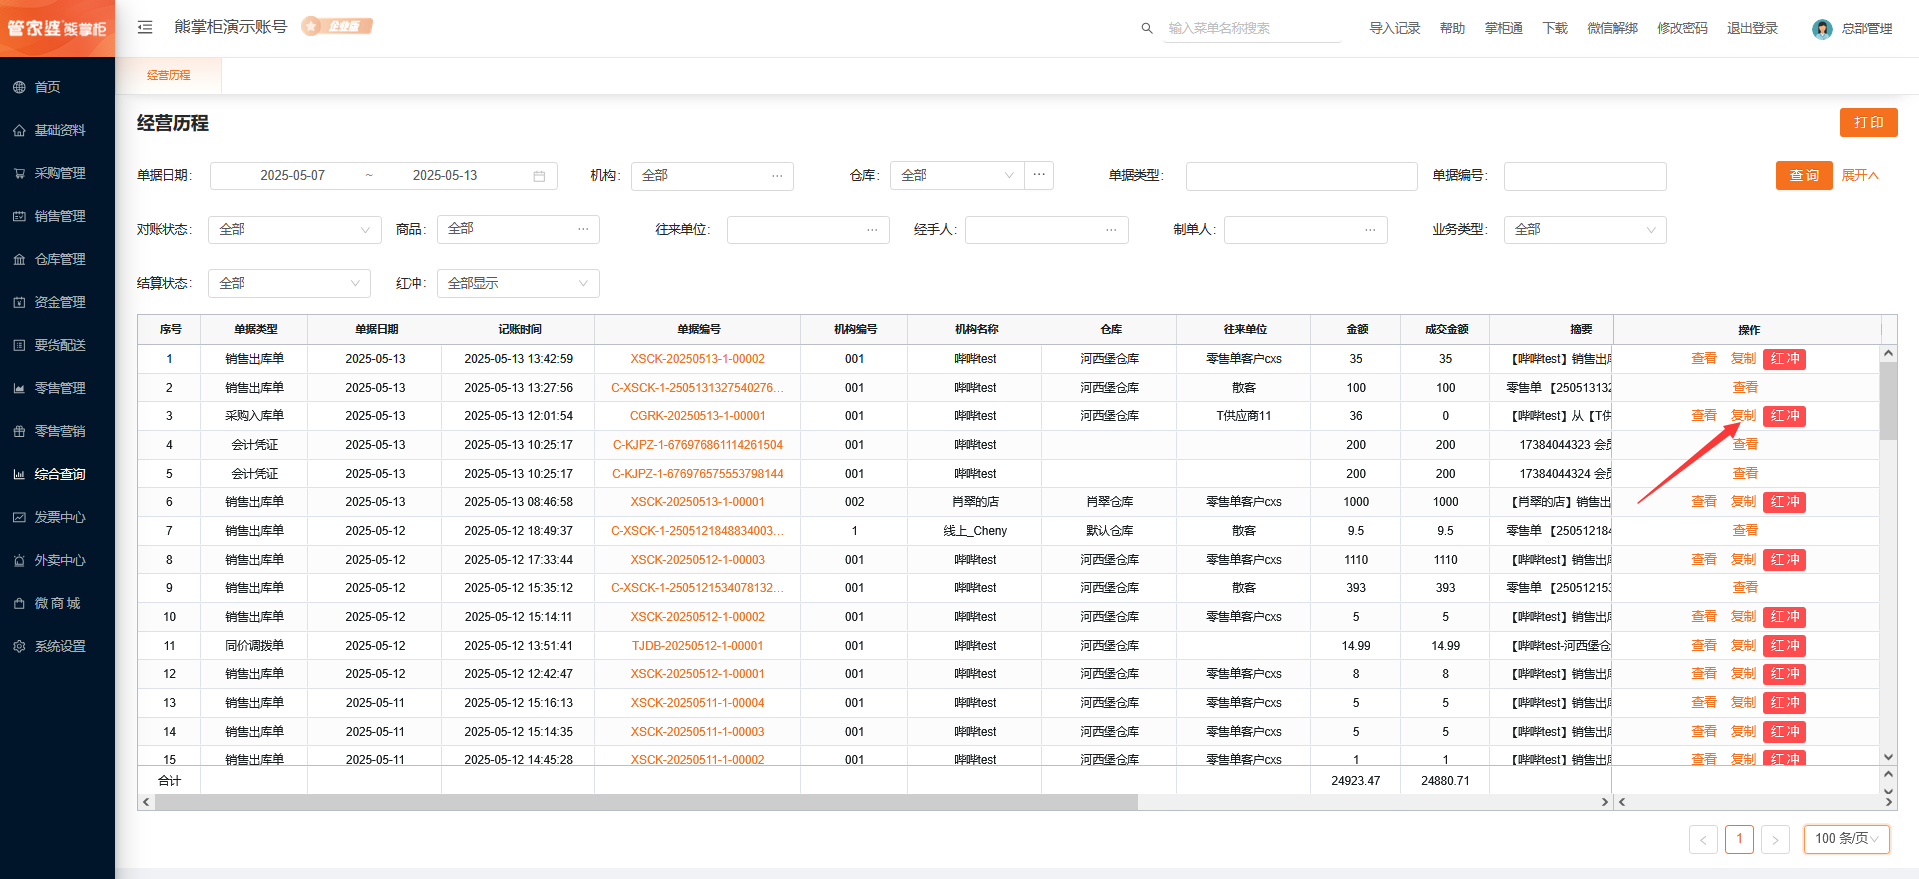
Task: Go to next page arrow
Action: (1775, 840)
